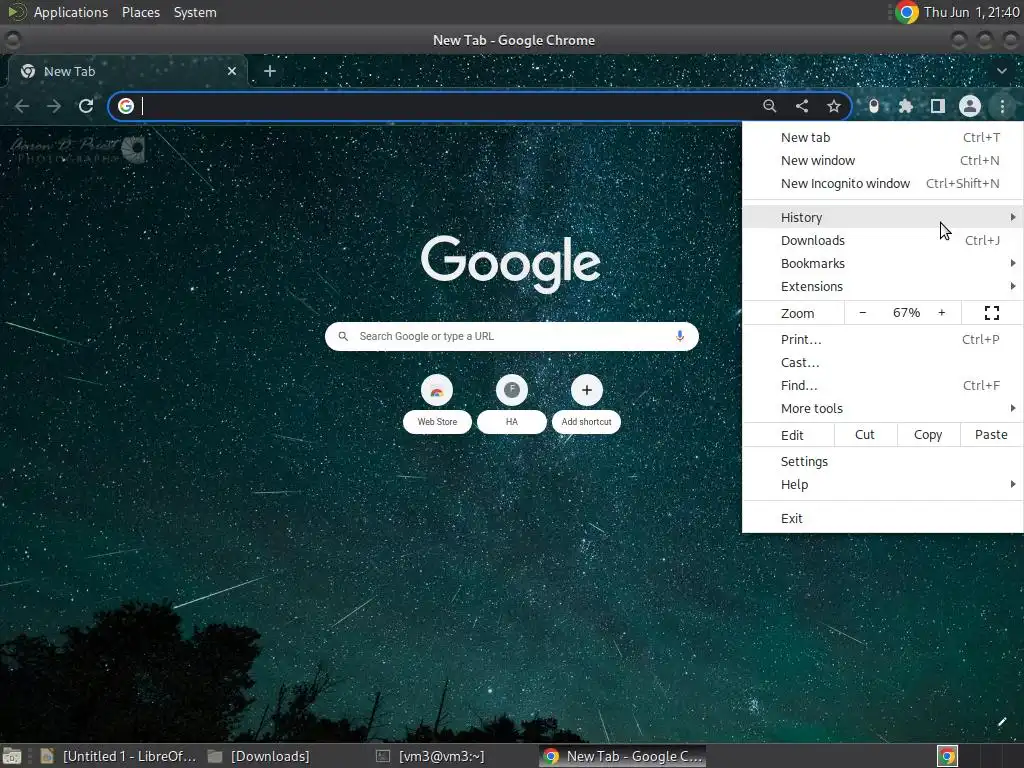
Task: Click the Paste button in Edit row
Action: [x=991, y=434]
